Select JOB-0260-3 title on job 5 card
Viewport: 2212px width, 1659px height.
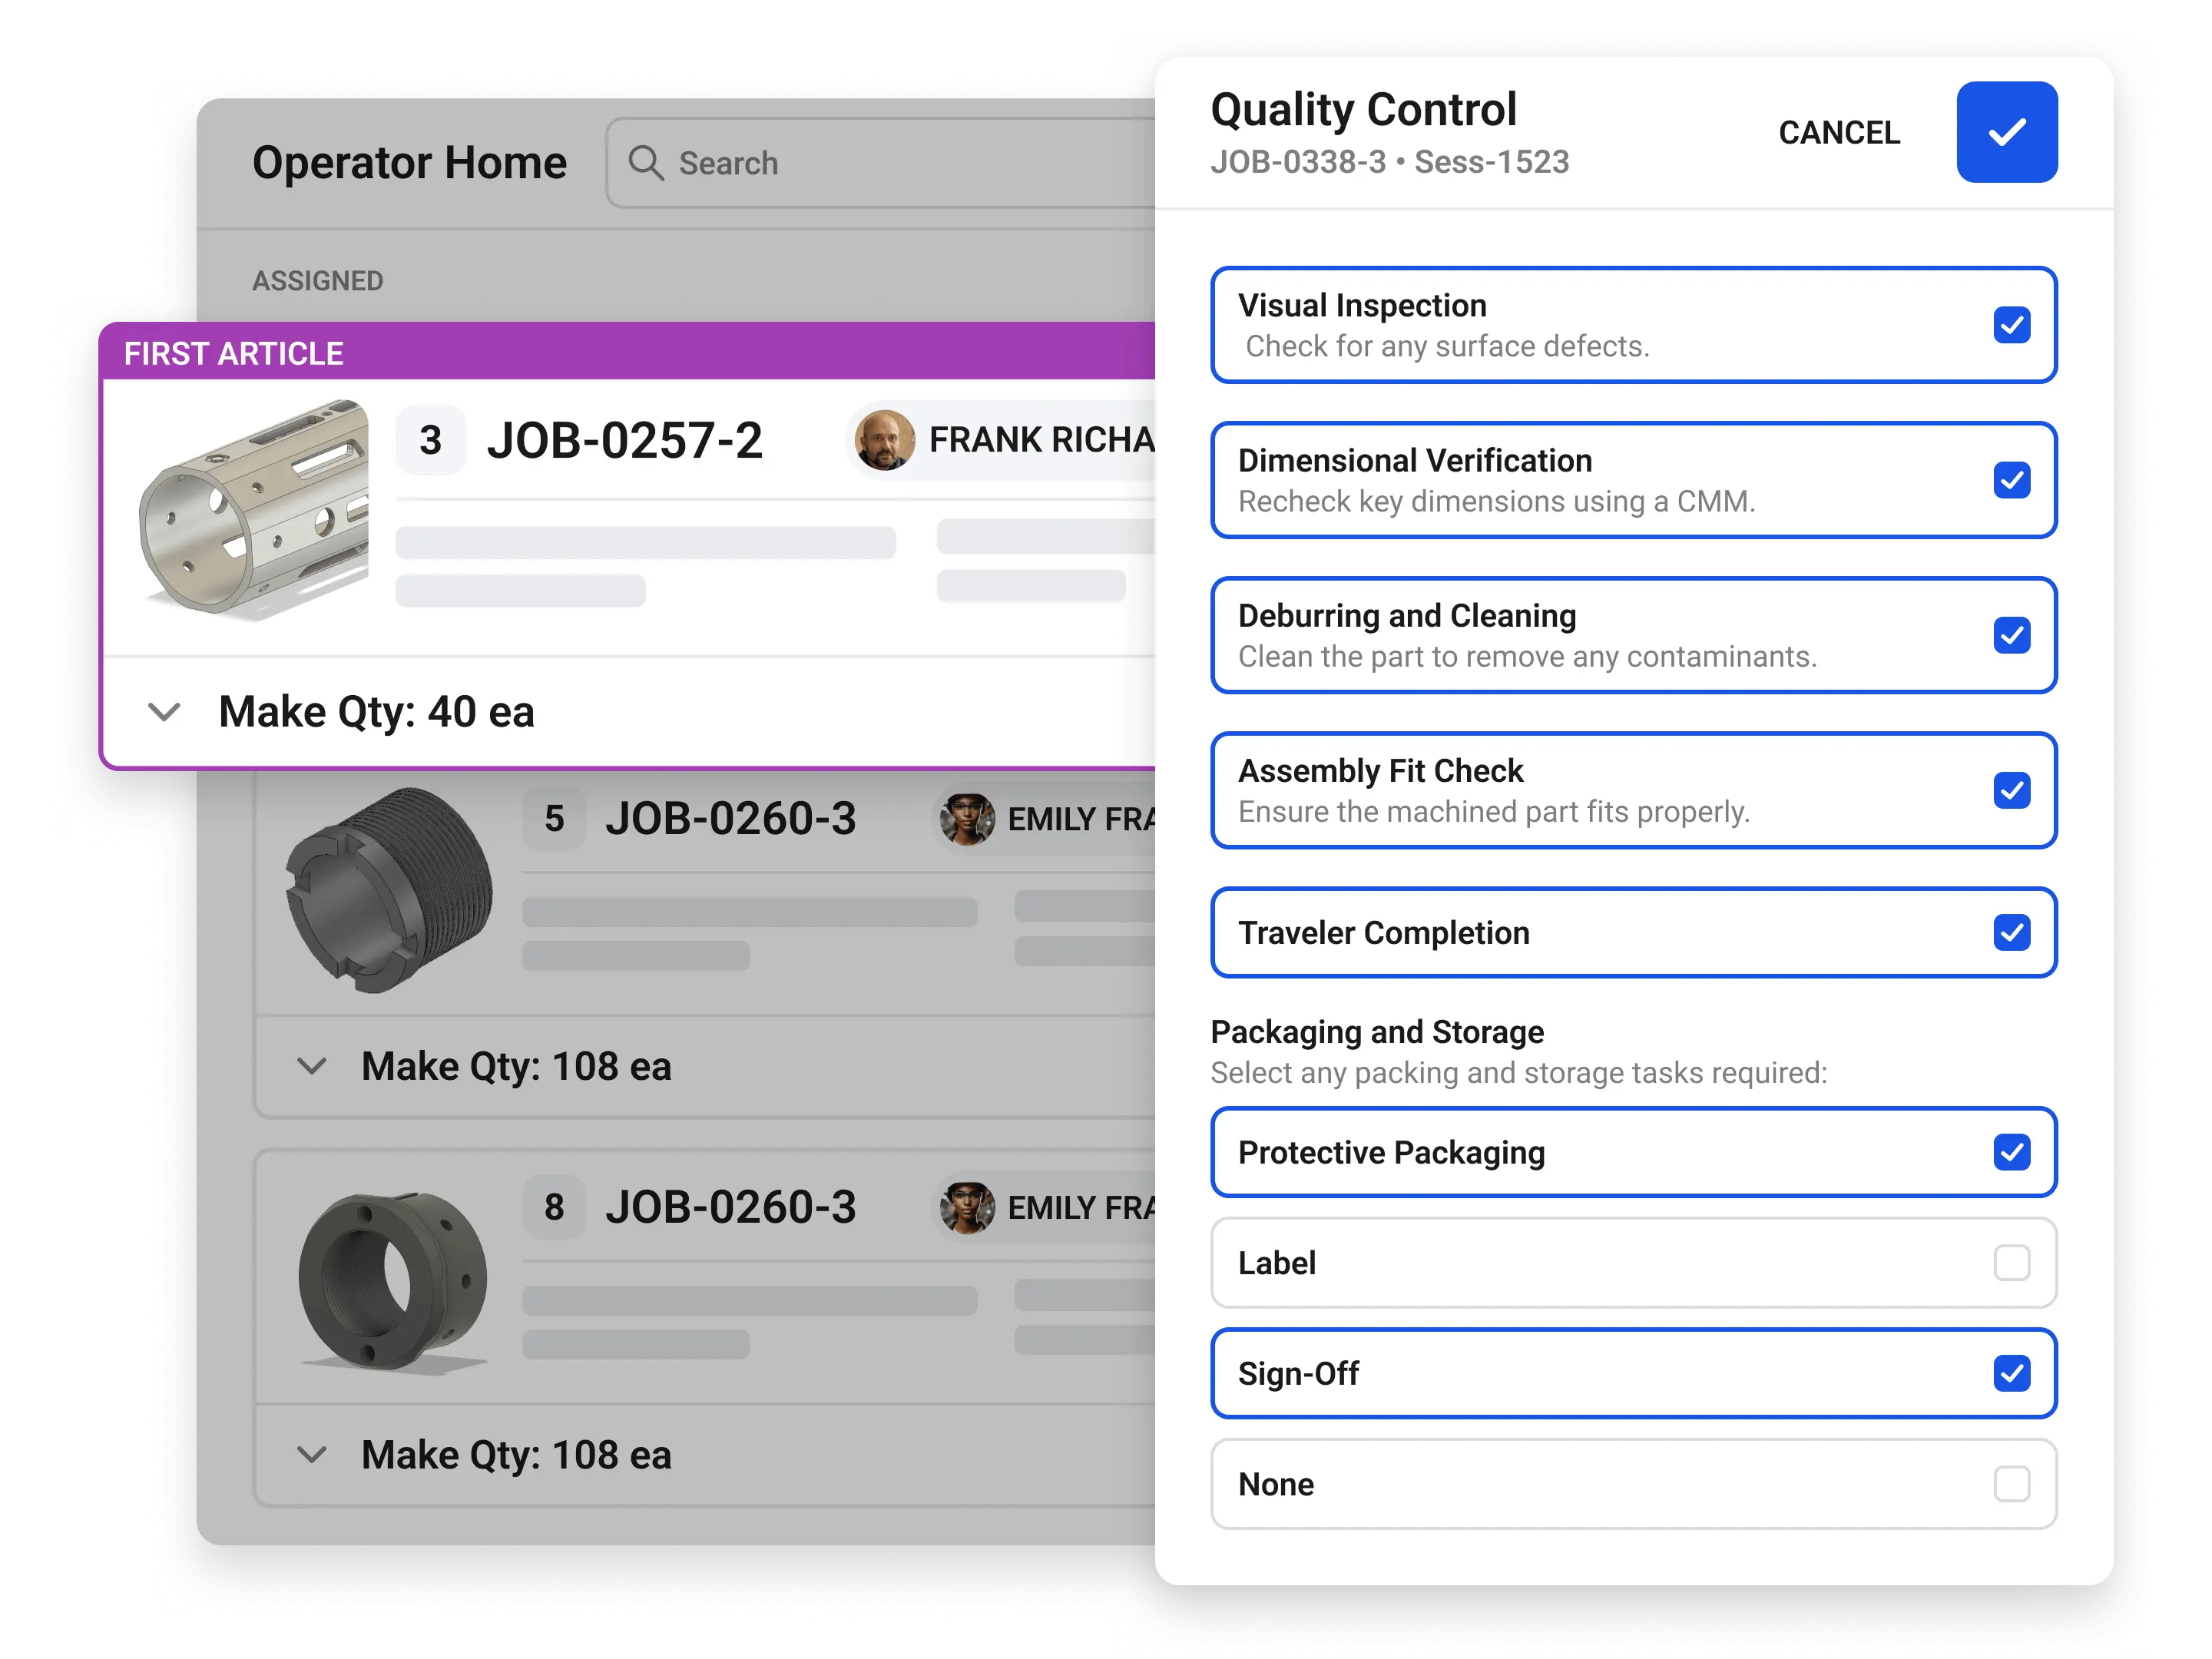coord(731,819)
